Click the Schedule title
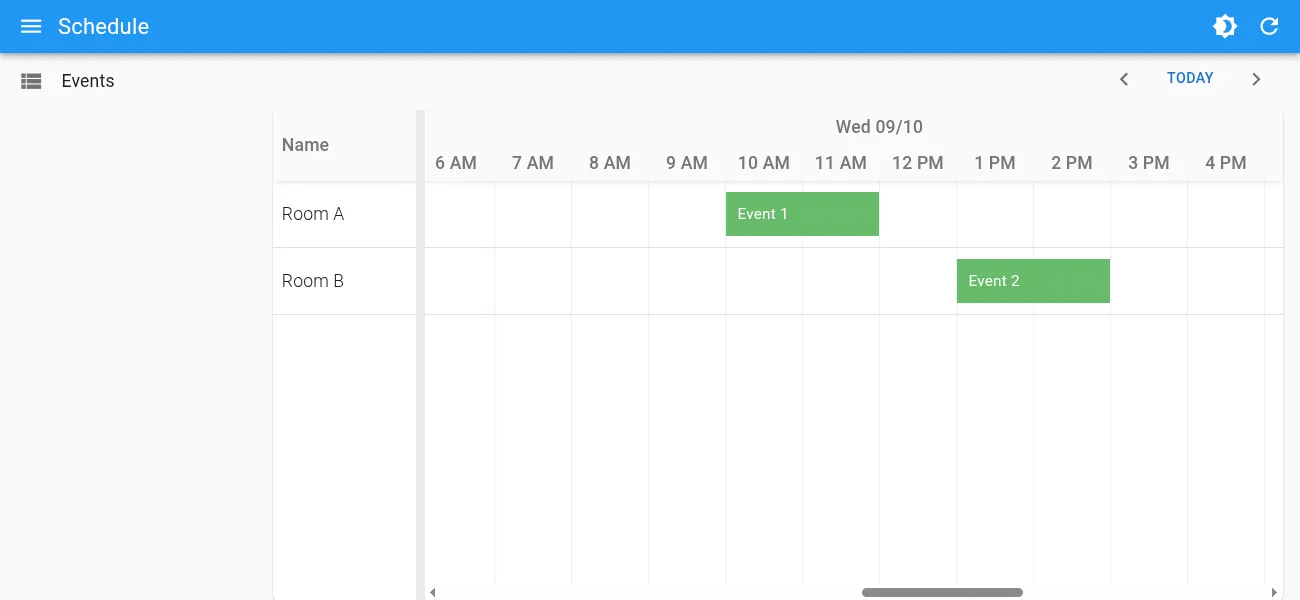This screenshot has height=600, width=1300. [x=103, y=26]
